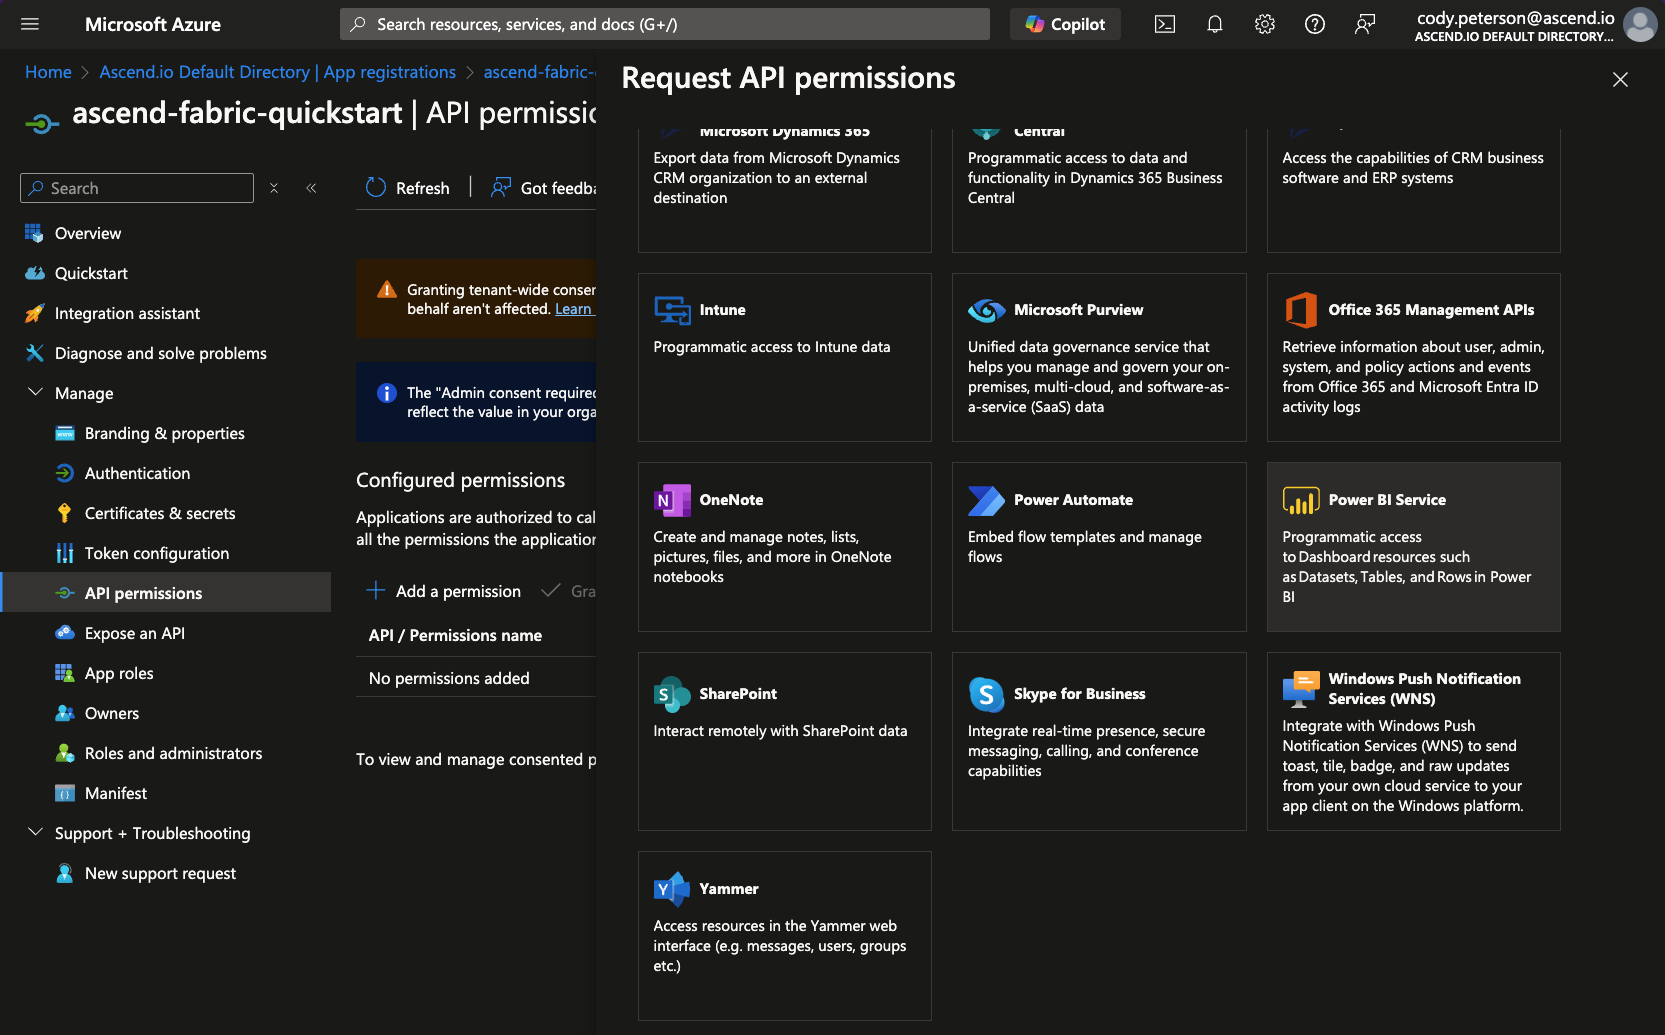The image size is (1665, 1035).
Task: Select Microsoft Dynamics 365 export card
Action: click(785, 190)
